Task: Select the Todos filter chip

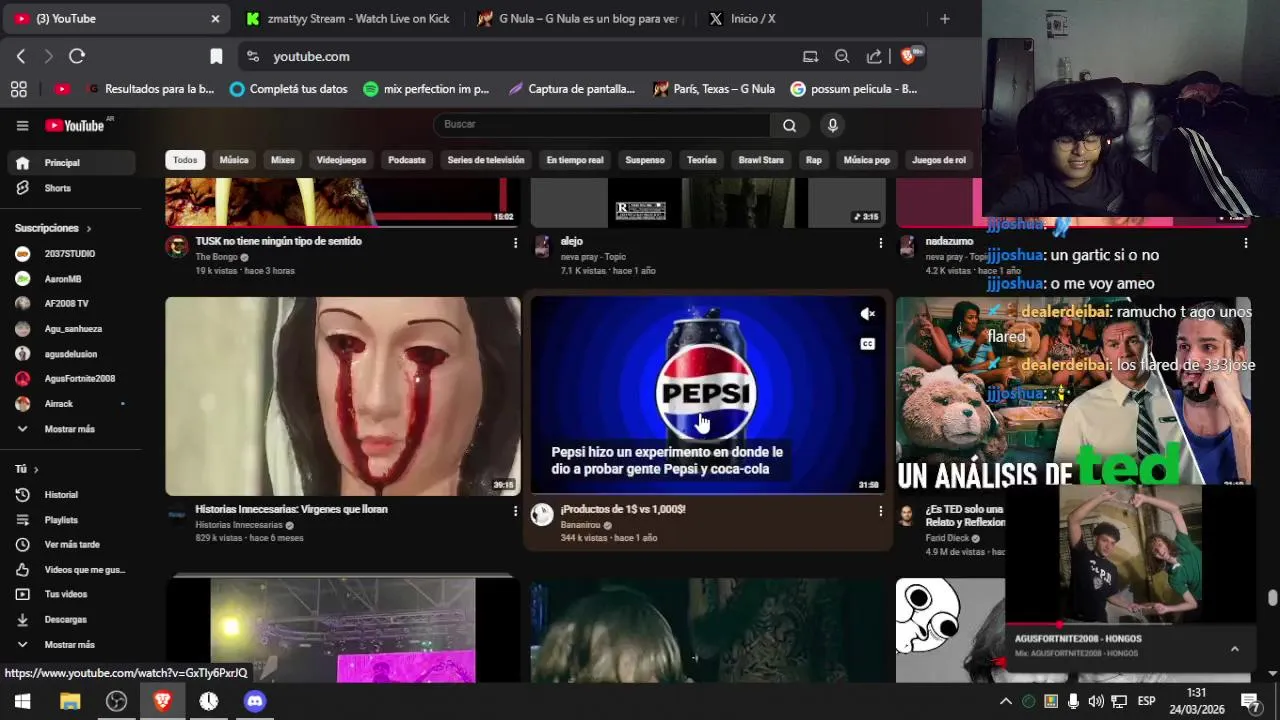Action: pos(185,160)
